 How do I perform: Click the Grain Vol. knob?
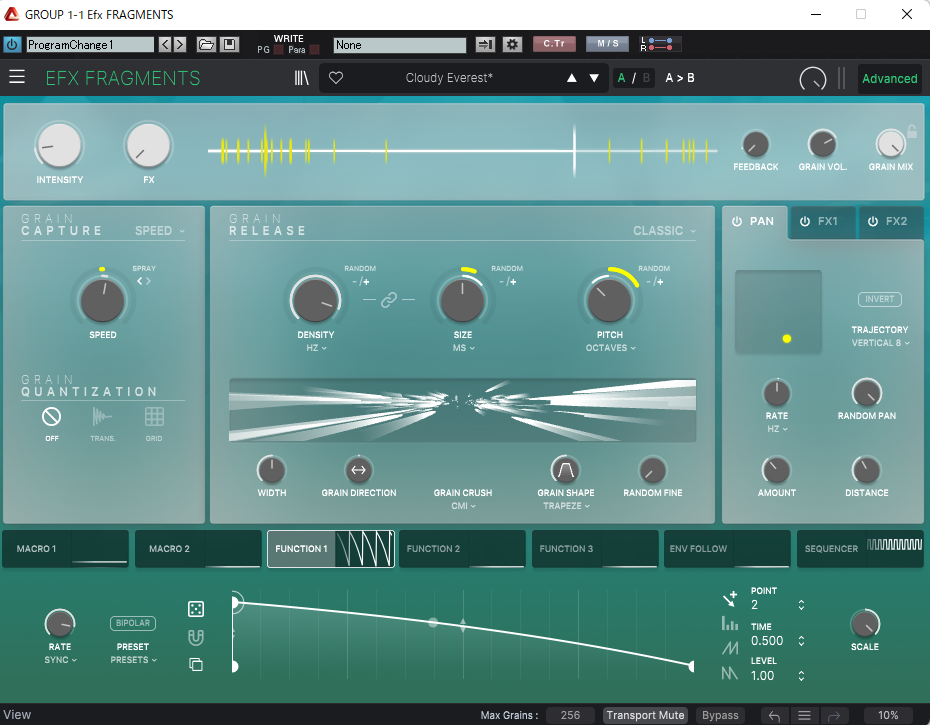(x=823, y=144)
